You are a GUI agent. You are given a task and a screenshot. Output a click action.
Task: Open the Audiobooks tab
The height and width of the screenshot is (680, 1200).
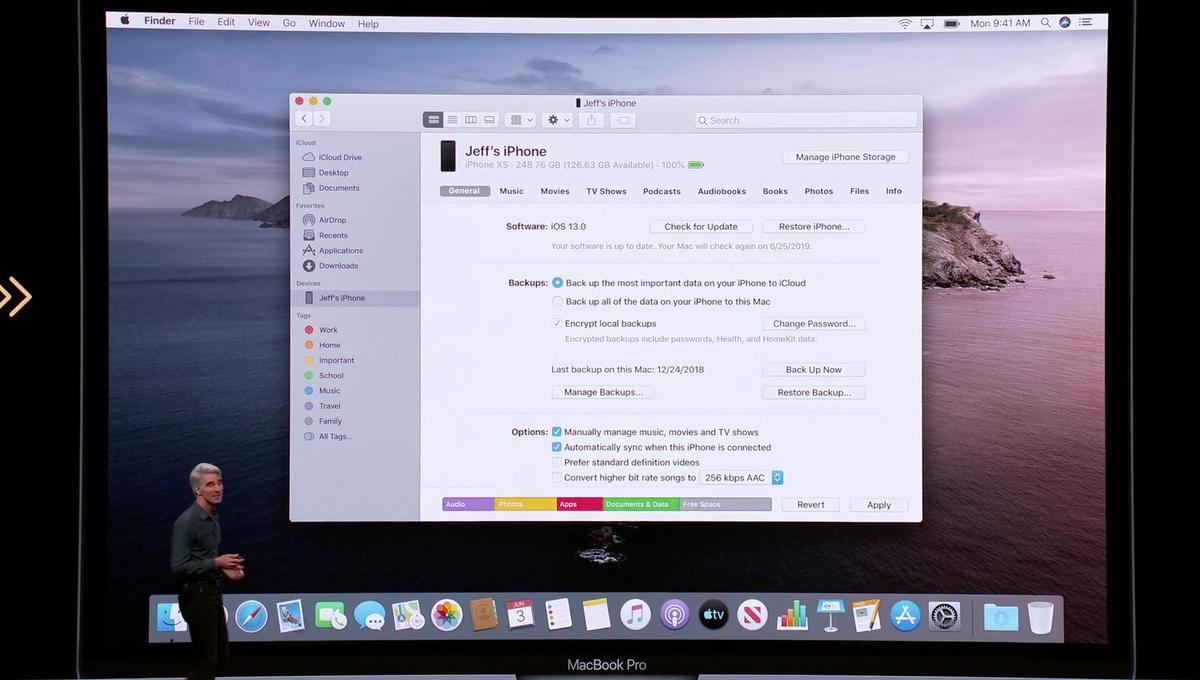pos(722,191)
